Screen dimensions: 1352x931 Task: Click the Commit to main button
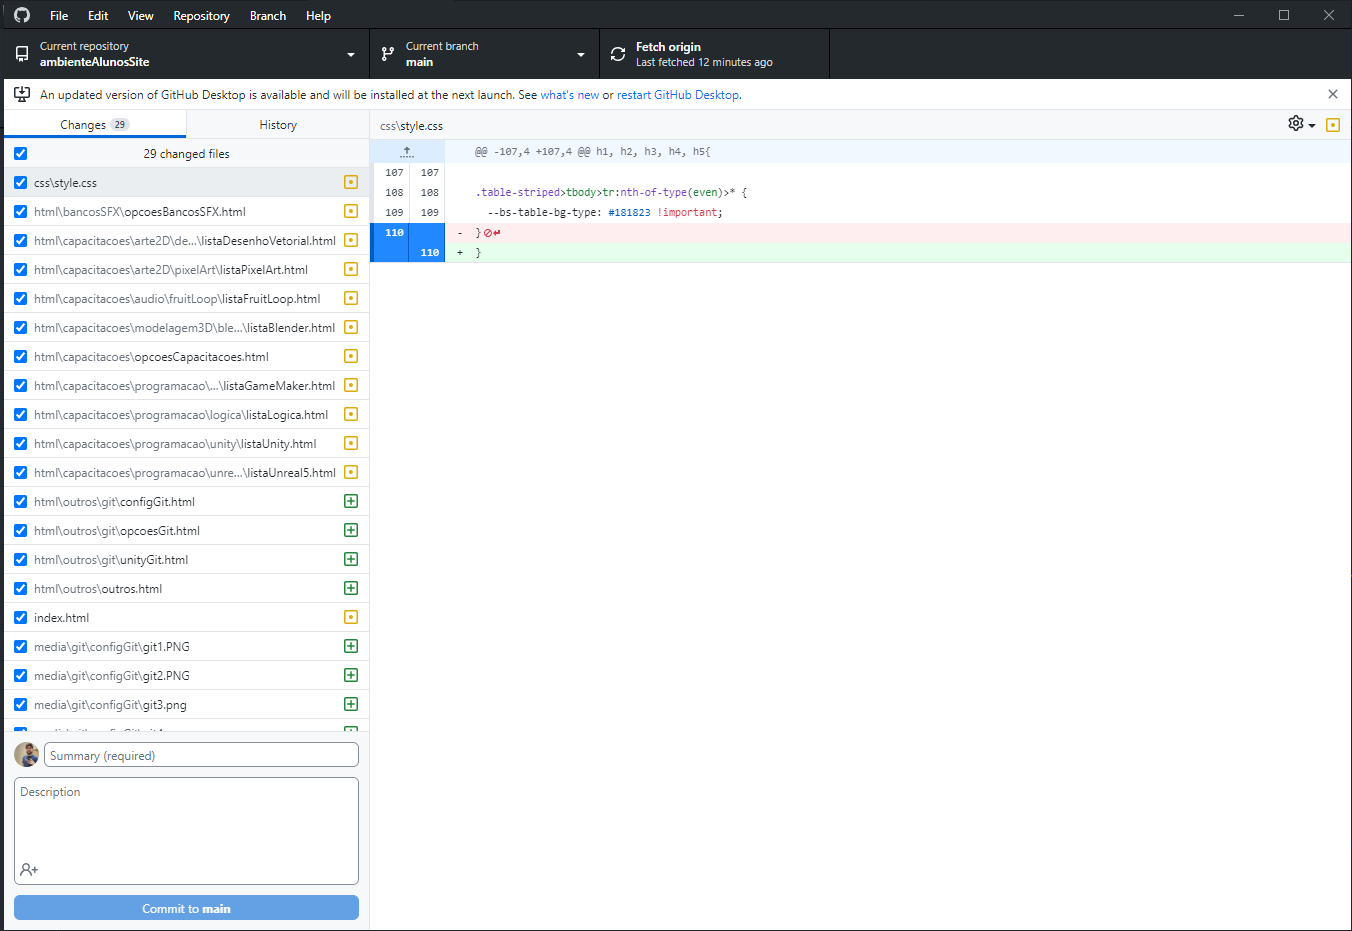coord(186,908)
